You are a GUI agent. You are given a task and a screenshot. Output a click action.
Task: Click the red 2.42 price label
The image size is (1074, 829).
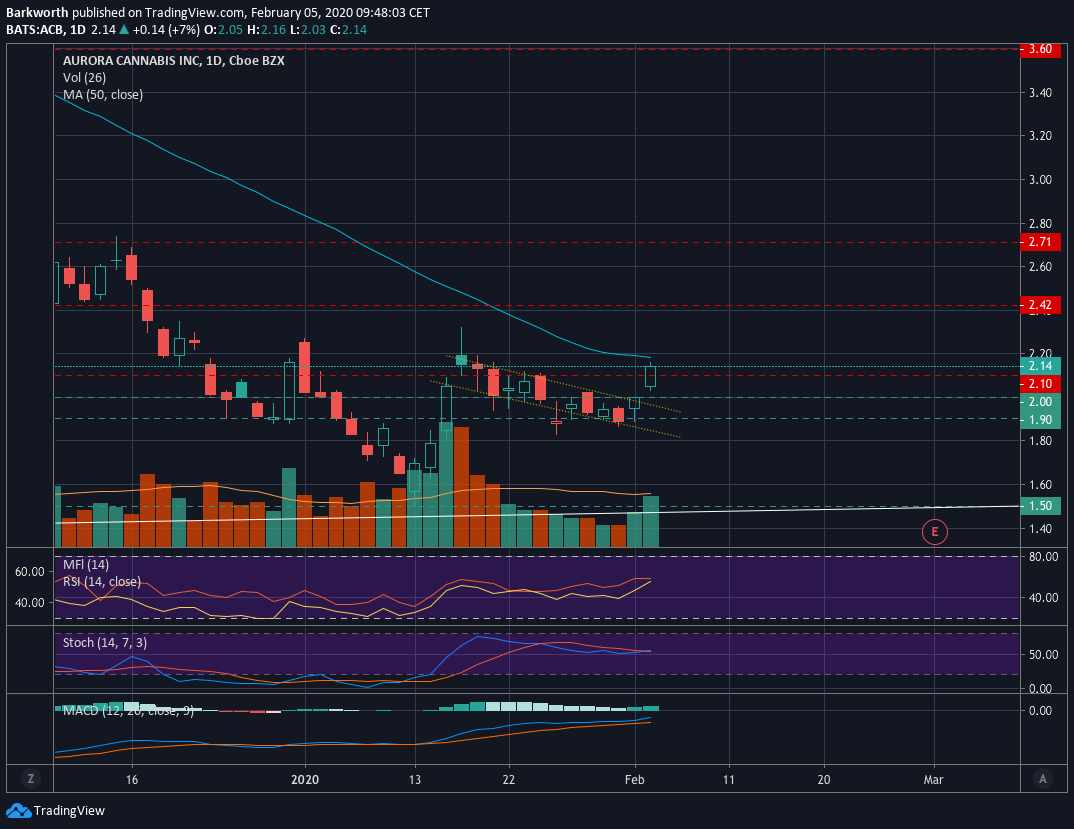point(1040,305)
